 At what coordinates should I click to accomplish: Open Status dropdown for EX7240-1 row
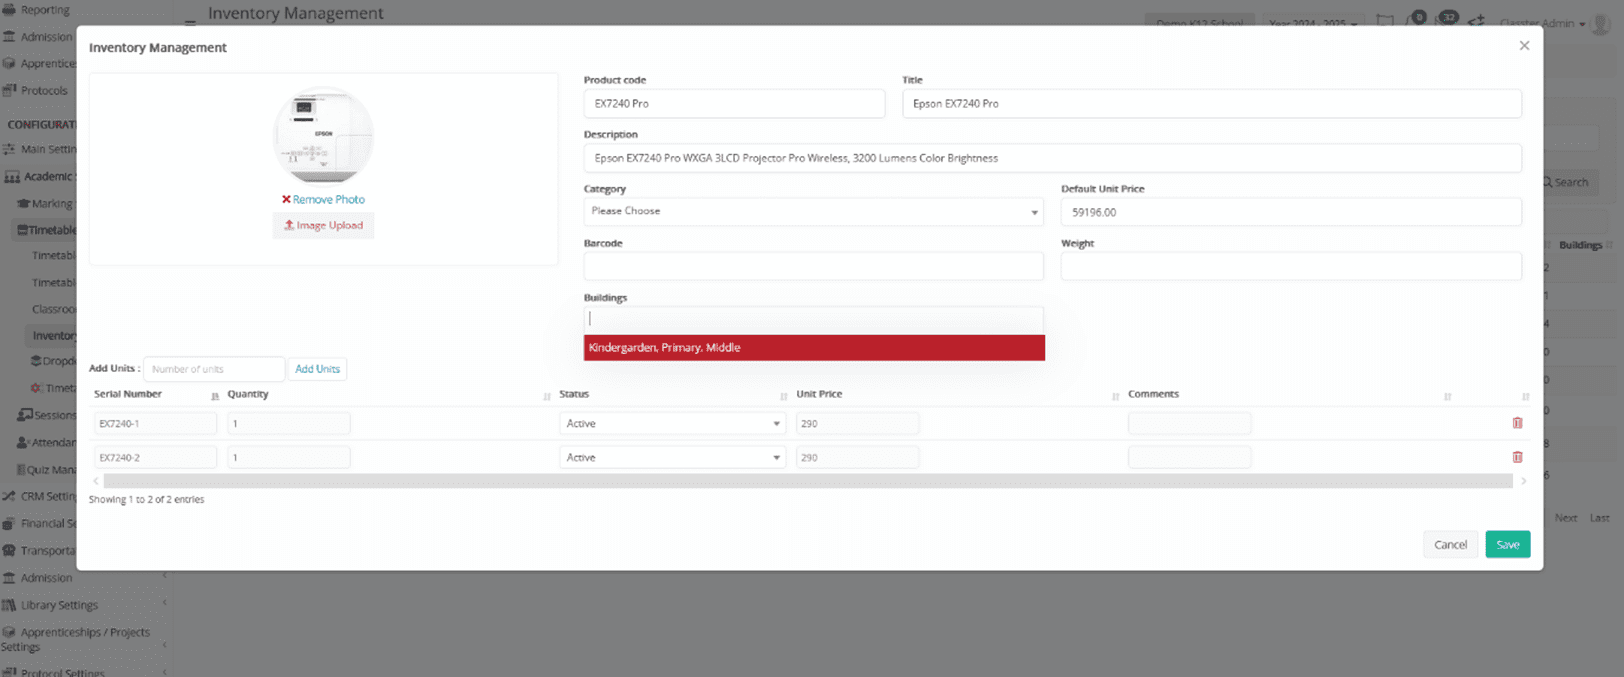click(672, 424)
